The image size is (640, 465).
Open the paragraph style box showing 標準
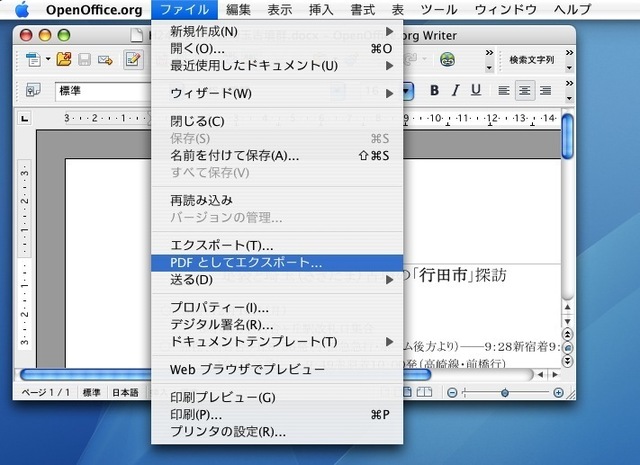click(x=103, y=91)
